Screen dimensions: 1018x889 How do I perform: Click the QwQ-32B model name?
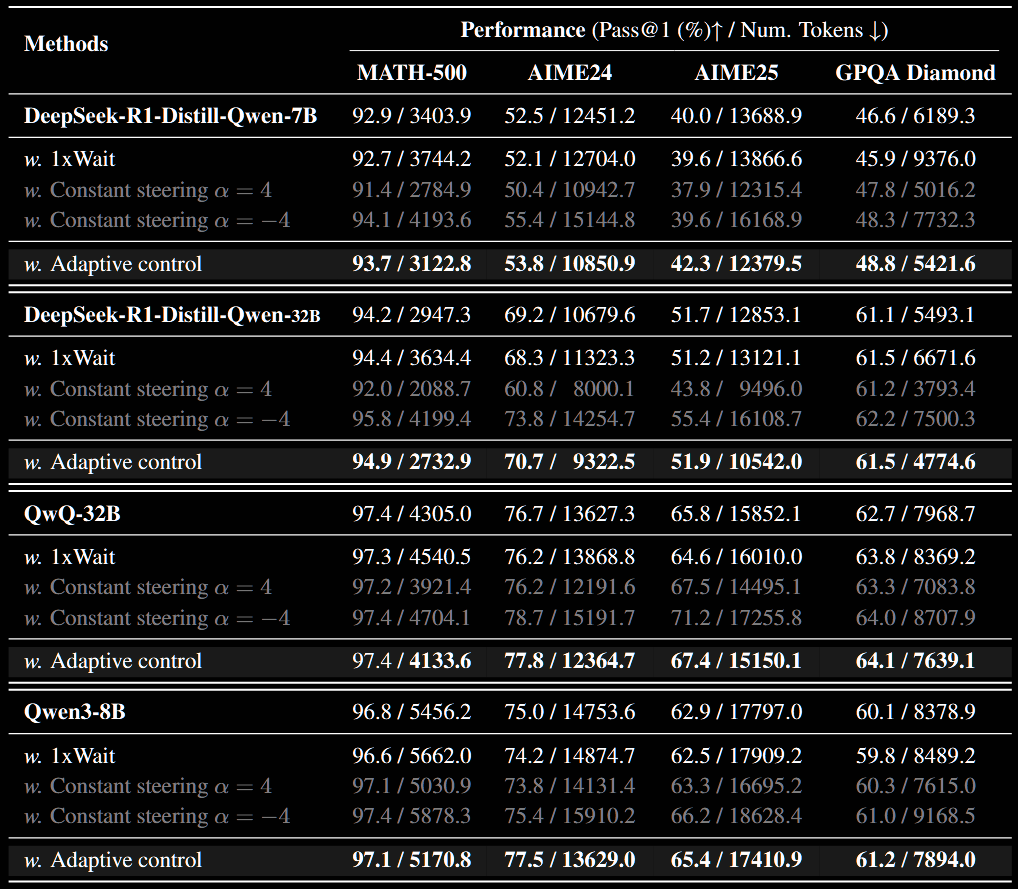point(70,512)
